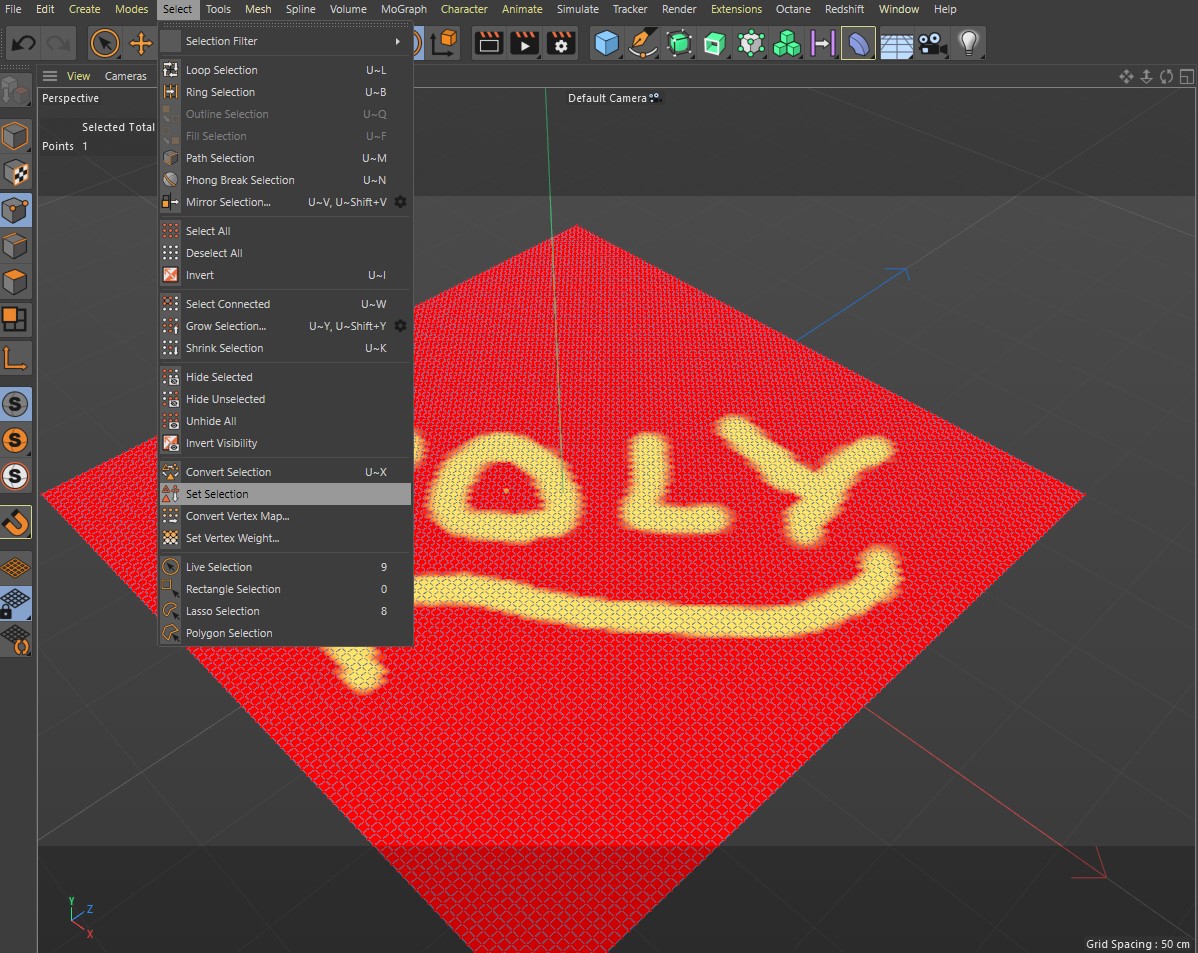
Task: Choose Convert Selection menu entry
Action: point(285,472)
